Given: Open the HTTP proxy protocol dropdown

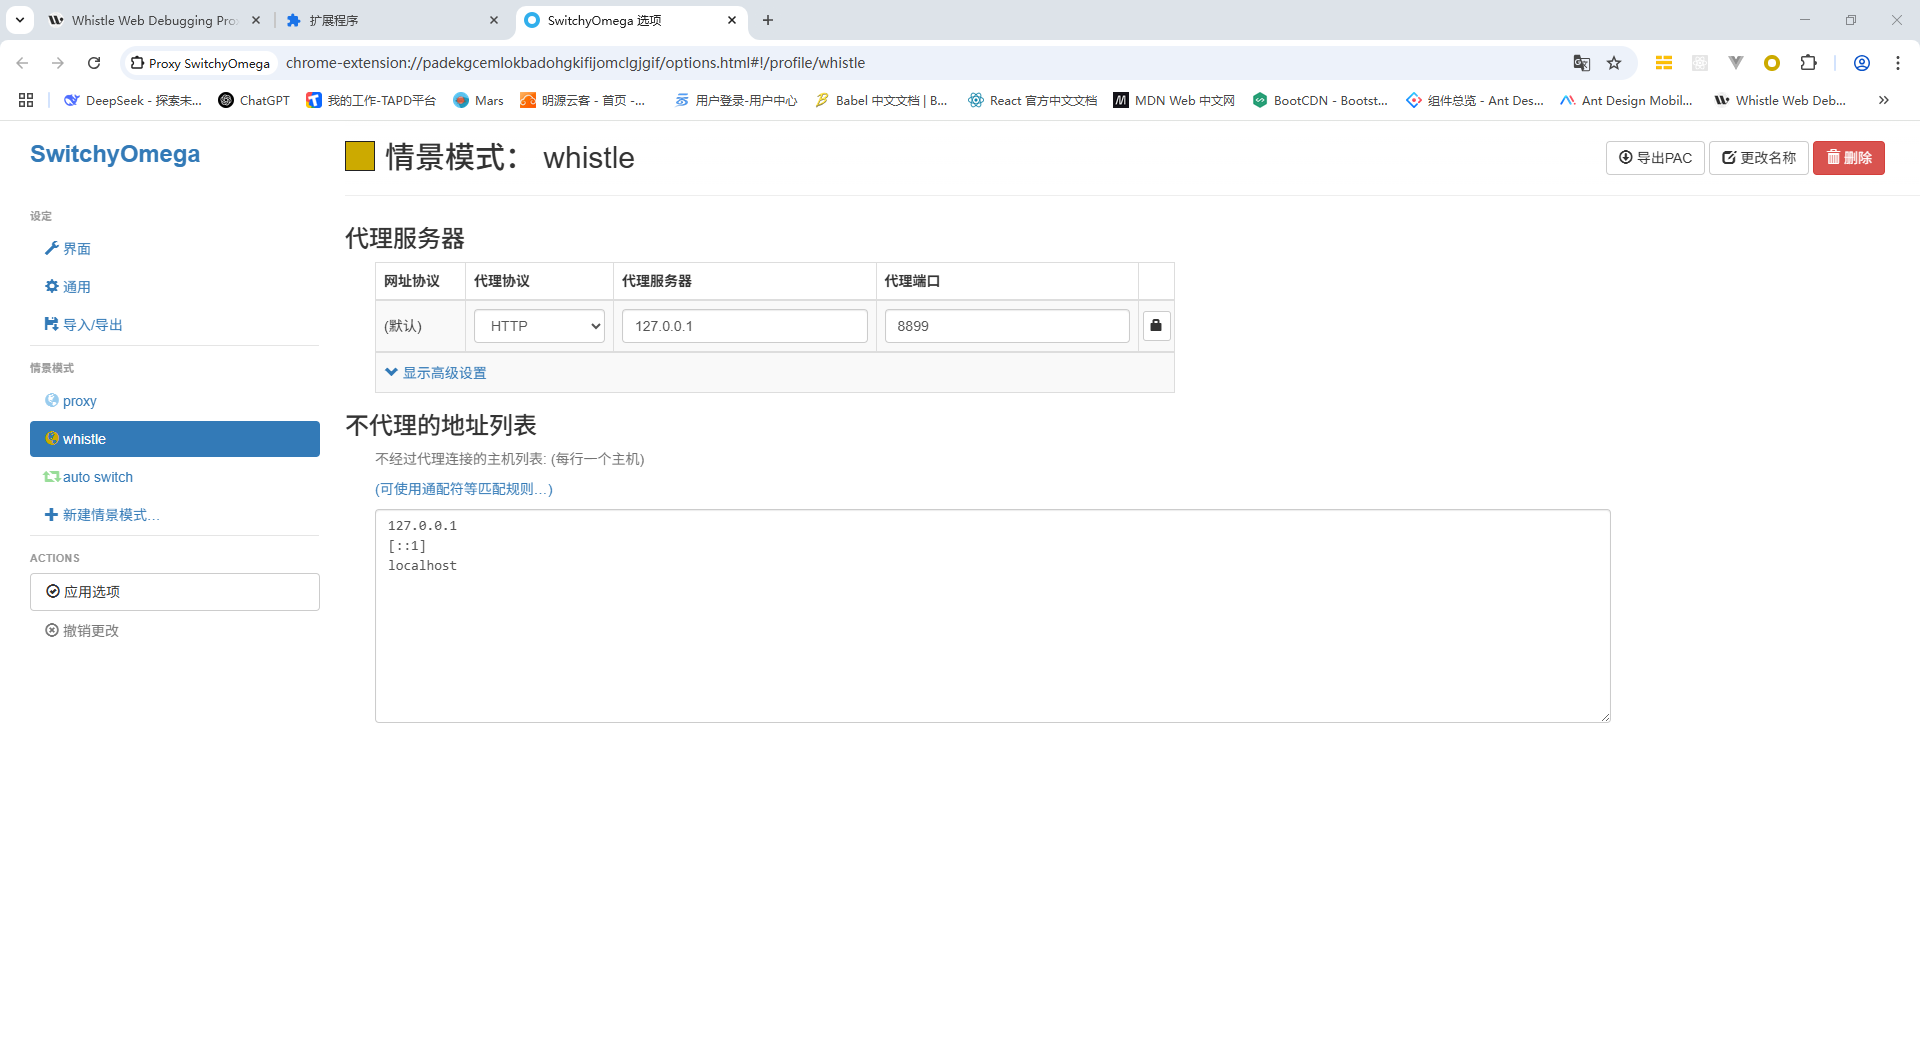Looking at the screenshot, I should point(540,326).
